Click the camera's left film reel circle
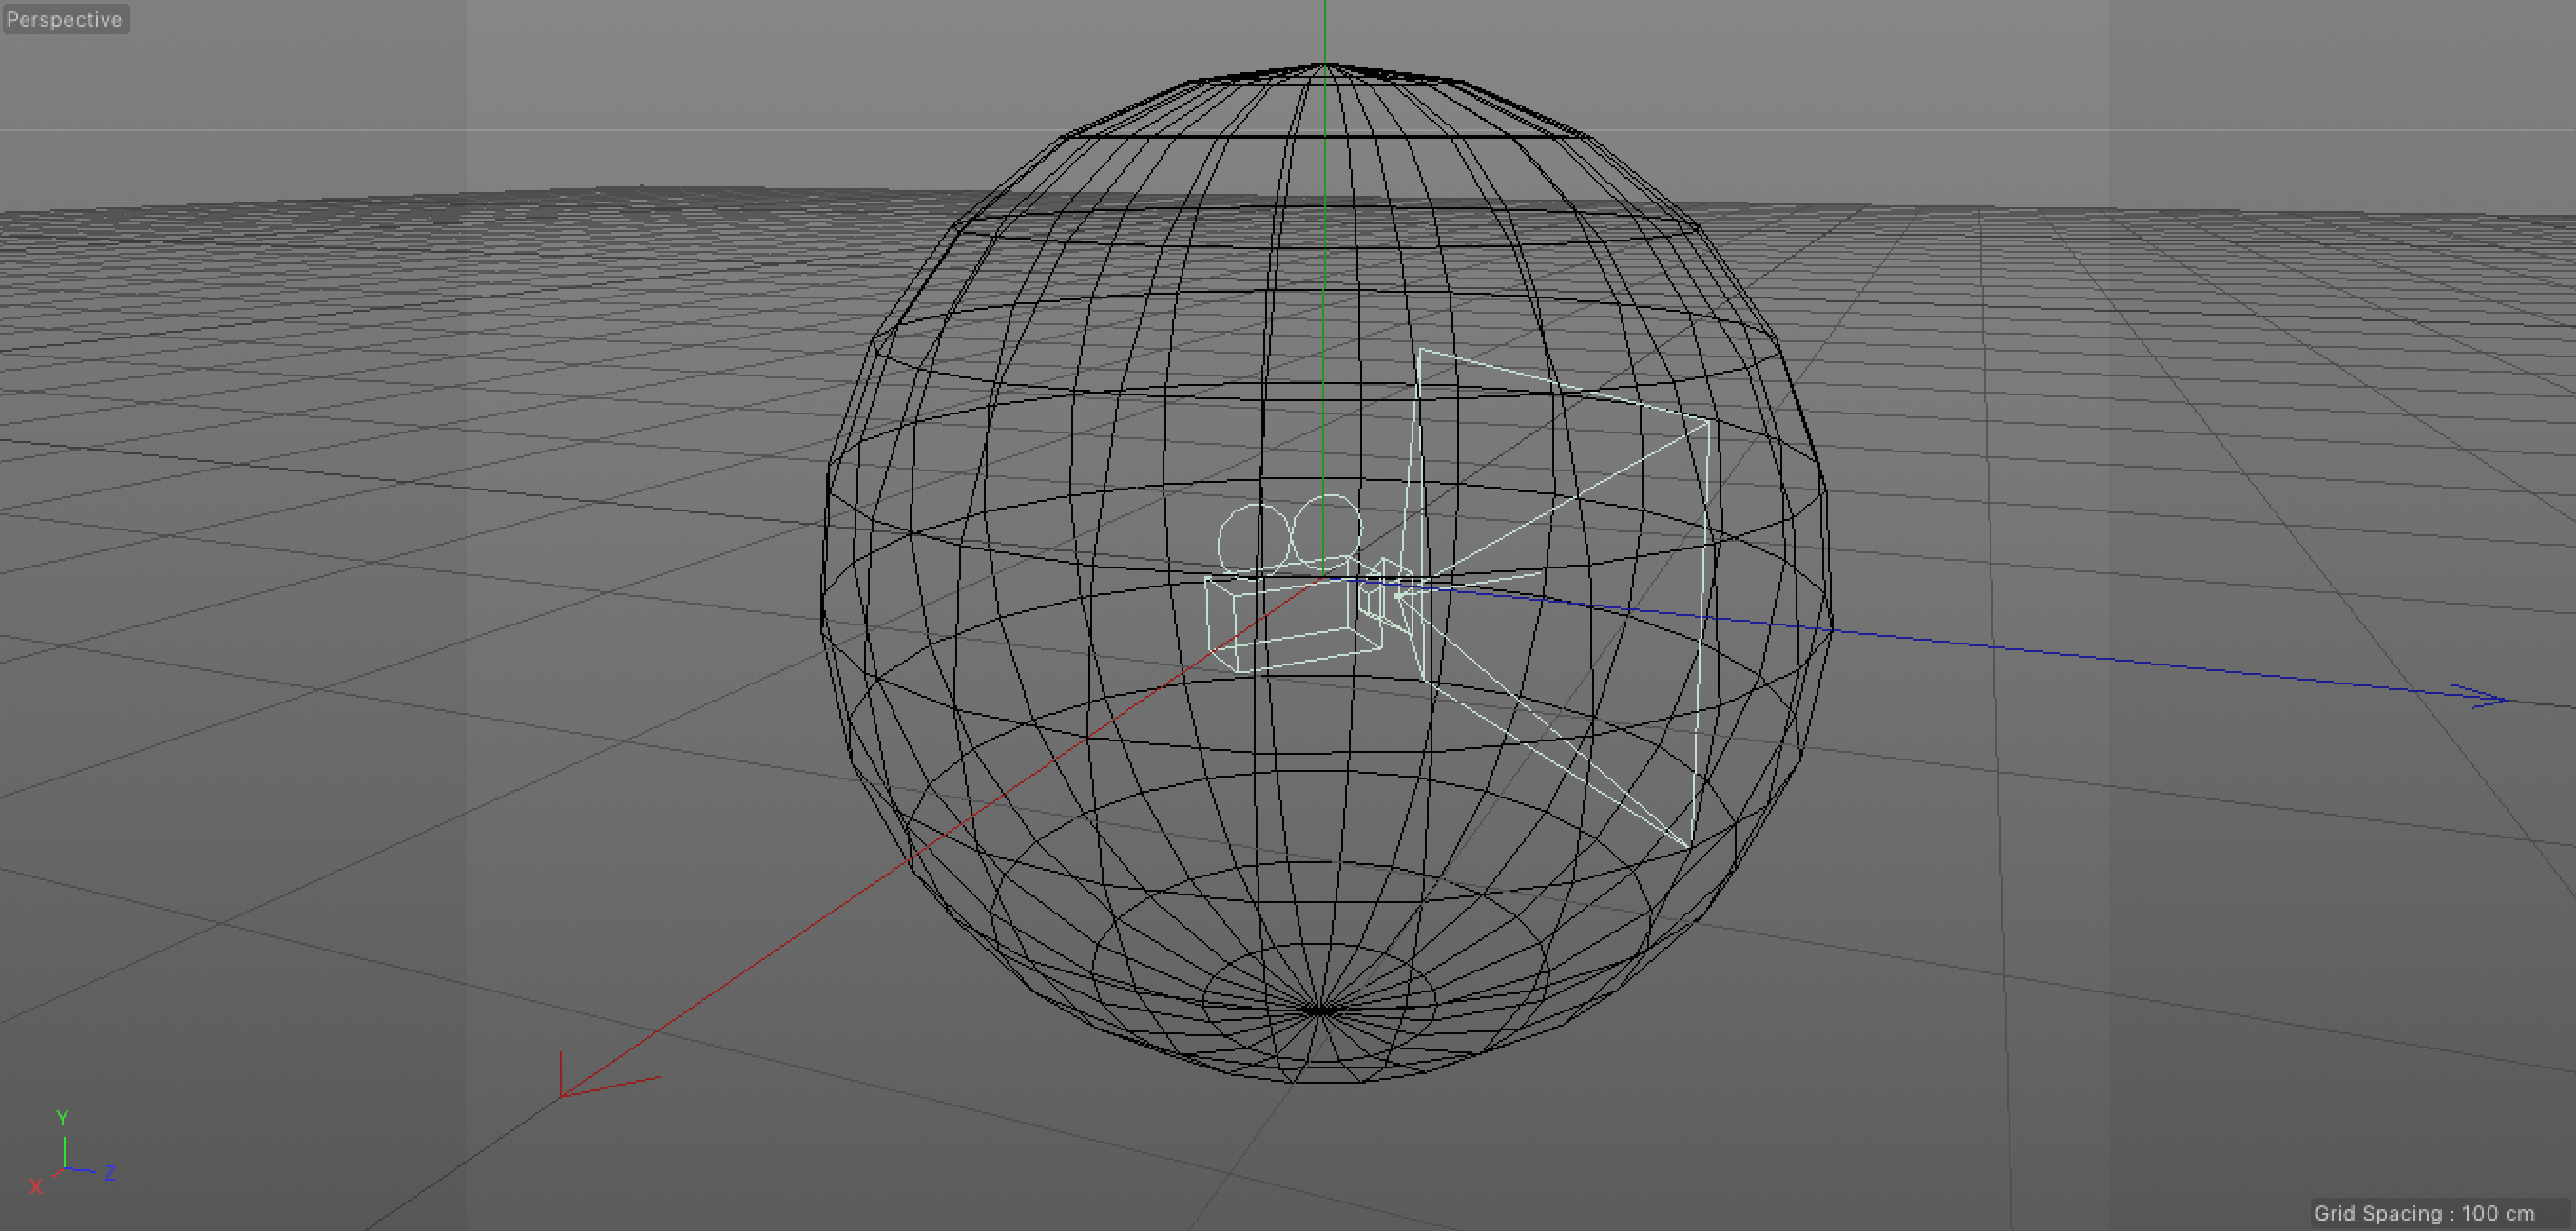The height and width of the screenshot is (1231, 2576). point(1253,540)
